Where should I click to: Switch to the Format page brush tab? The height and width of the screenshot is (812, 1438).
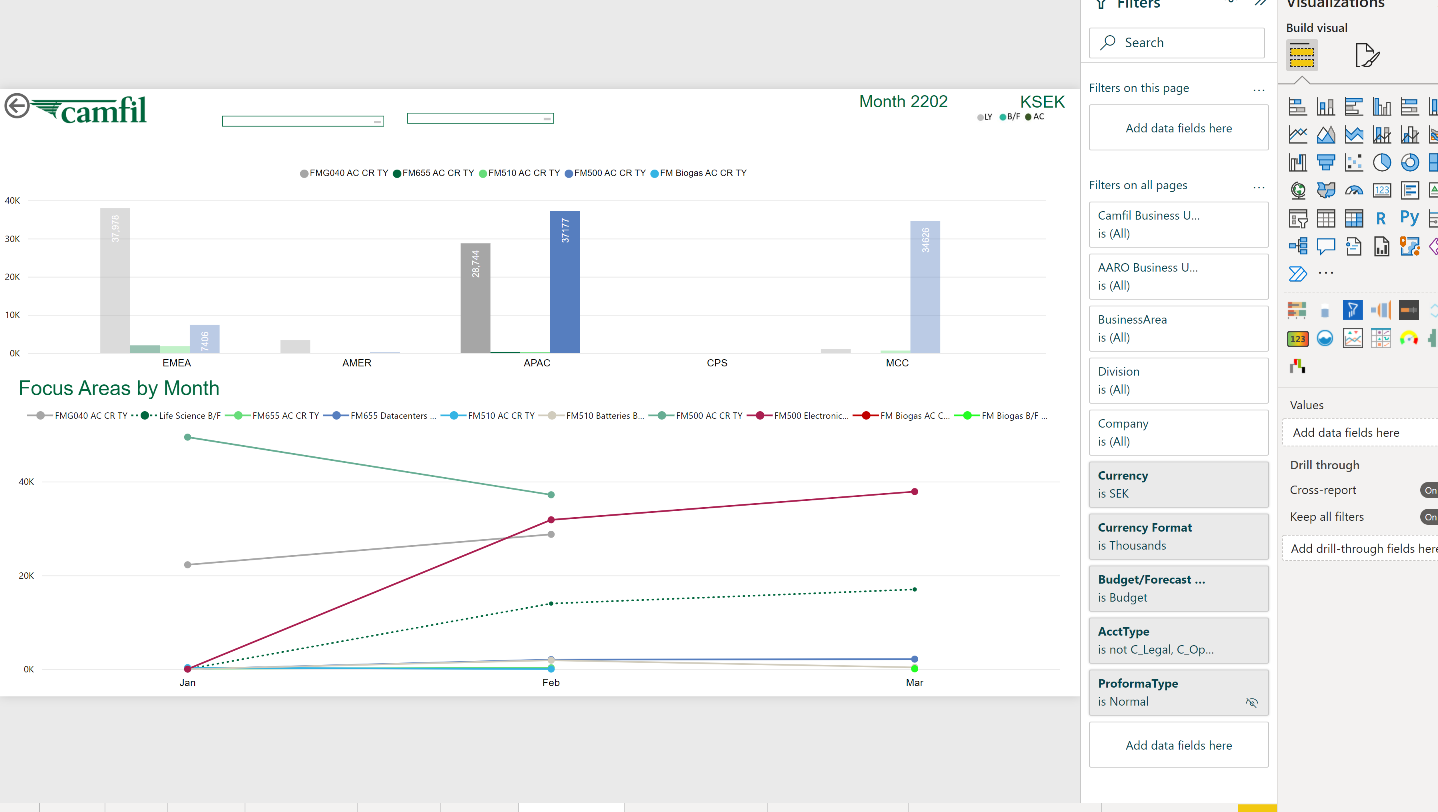pyautogui.click(x=1367, y=55)
